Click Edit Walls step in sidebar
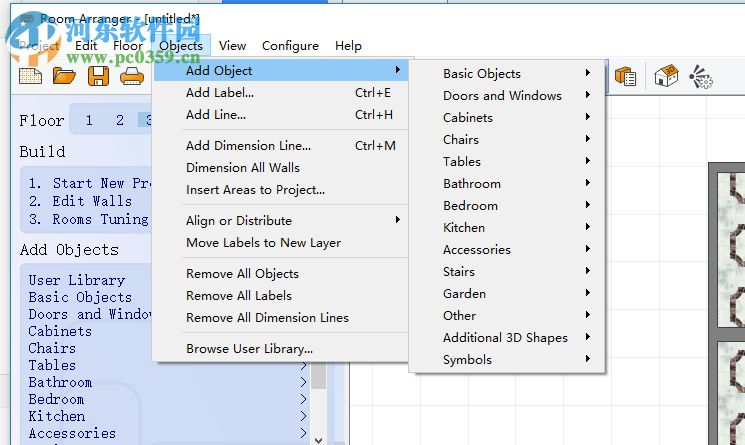The width and height of the screenshot is (745, 445). (80, 201)
